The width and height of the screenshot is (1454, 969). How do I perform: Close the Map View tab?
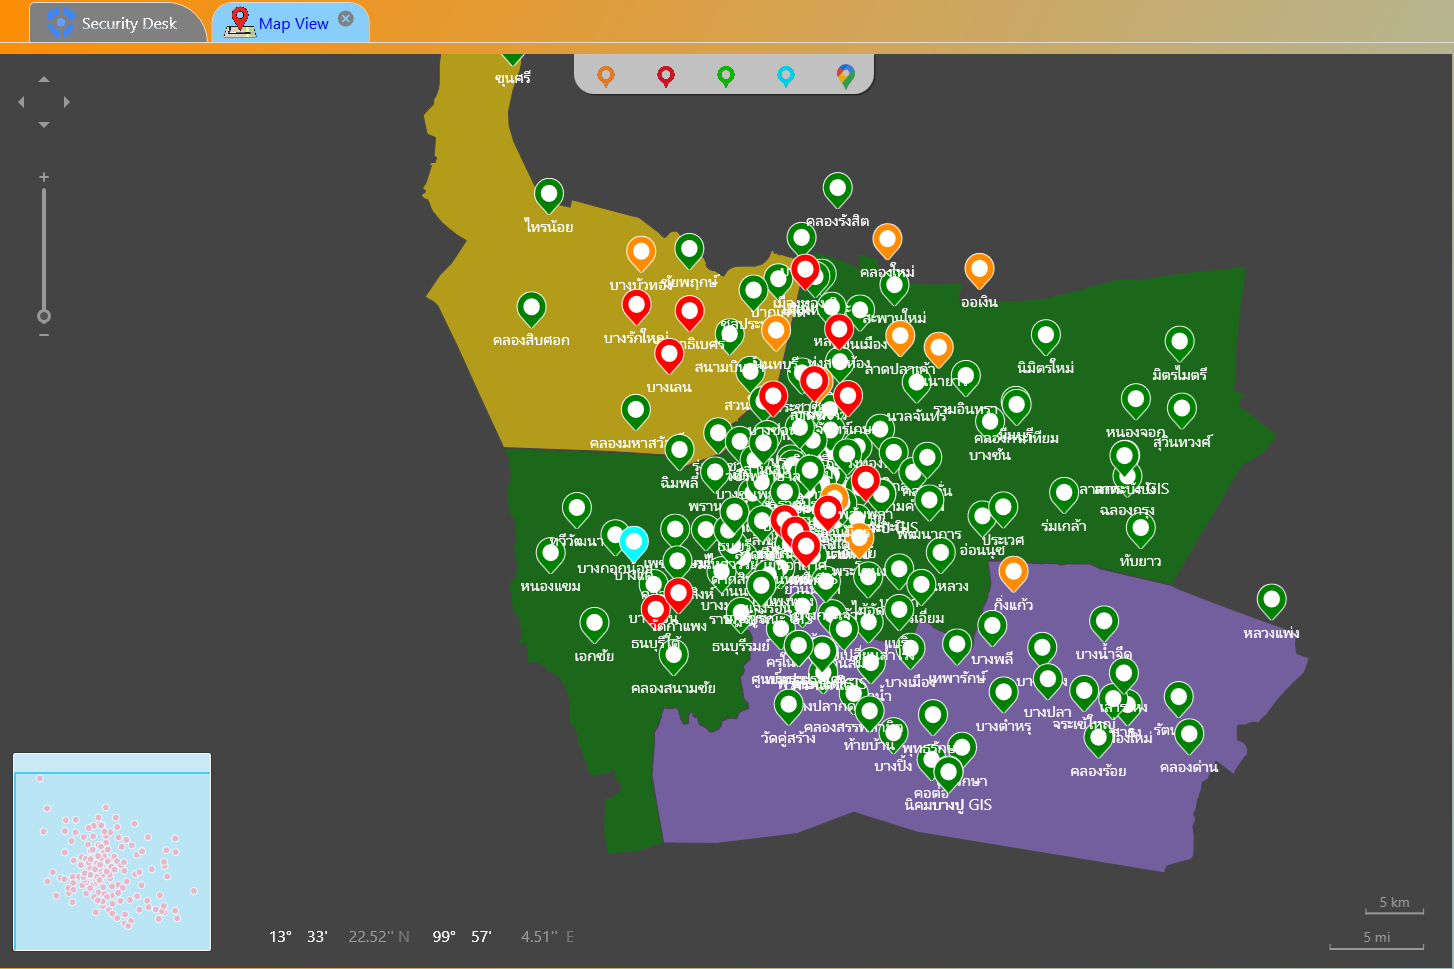[x=346, y=19]
